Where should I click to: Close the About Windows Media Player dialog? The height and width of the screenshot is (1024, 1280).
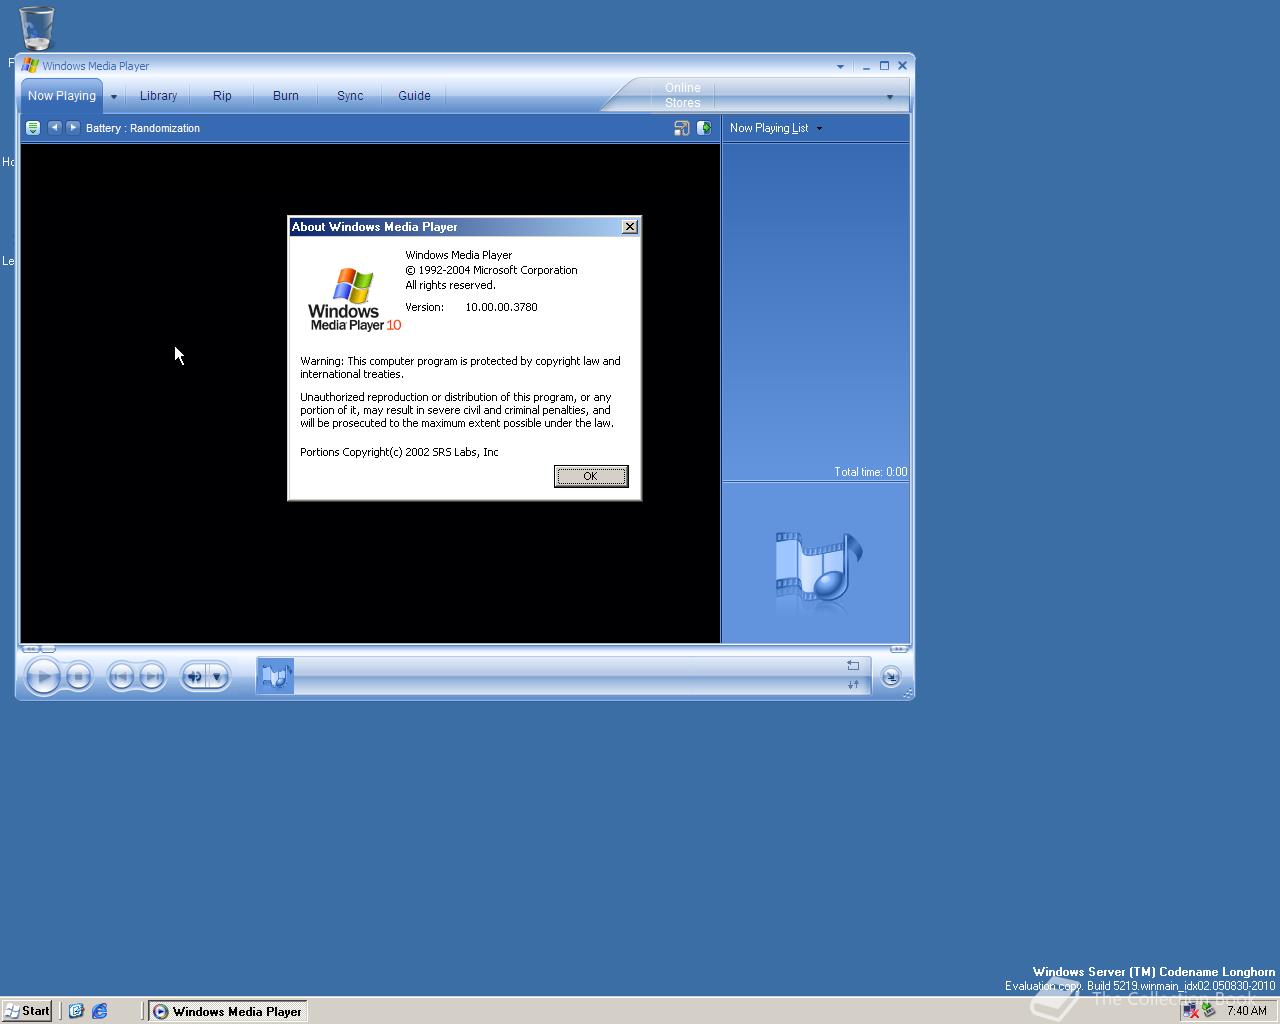(x=630, y=227)
